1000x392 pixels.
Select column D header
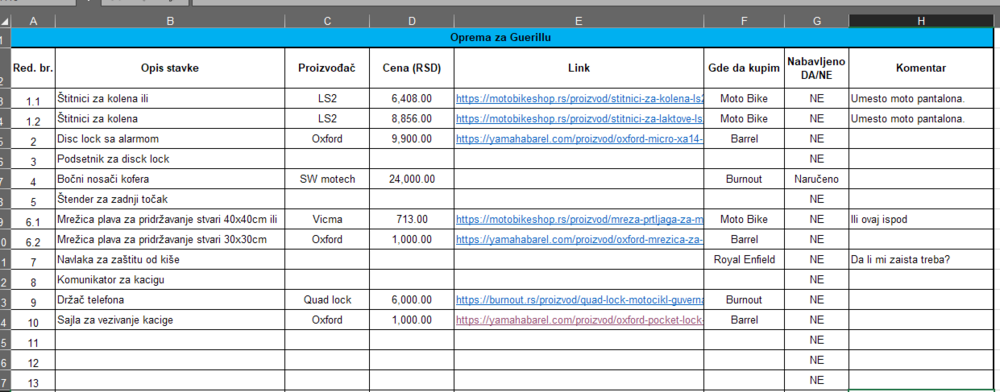coord(411,22)
